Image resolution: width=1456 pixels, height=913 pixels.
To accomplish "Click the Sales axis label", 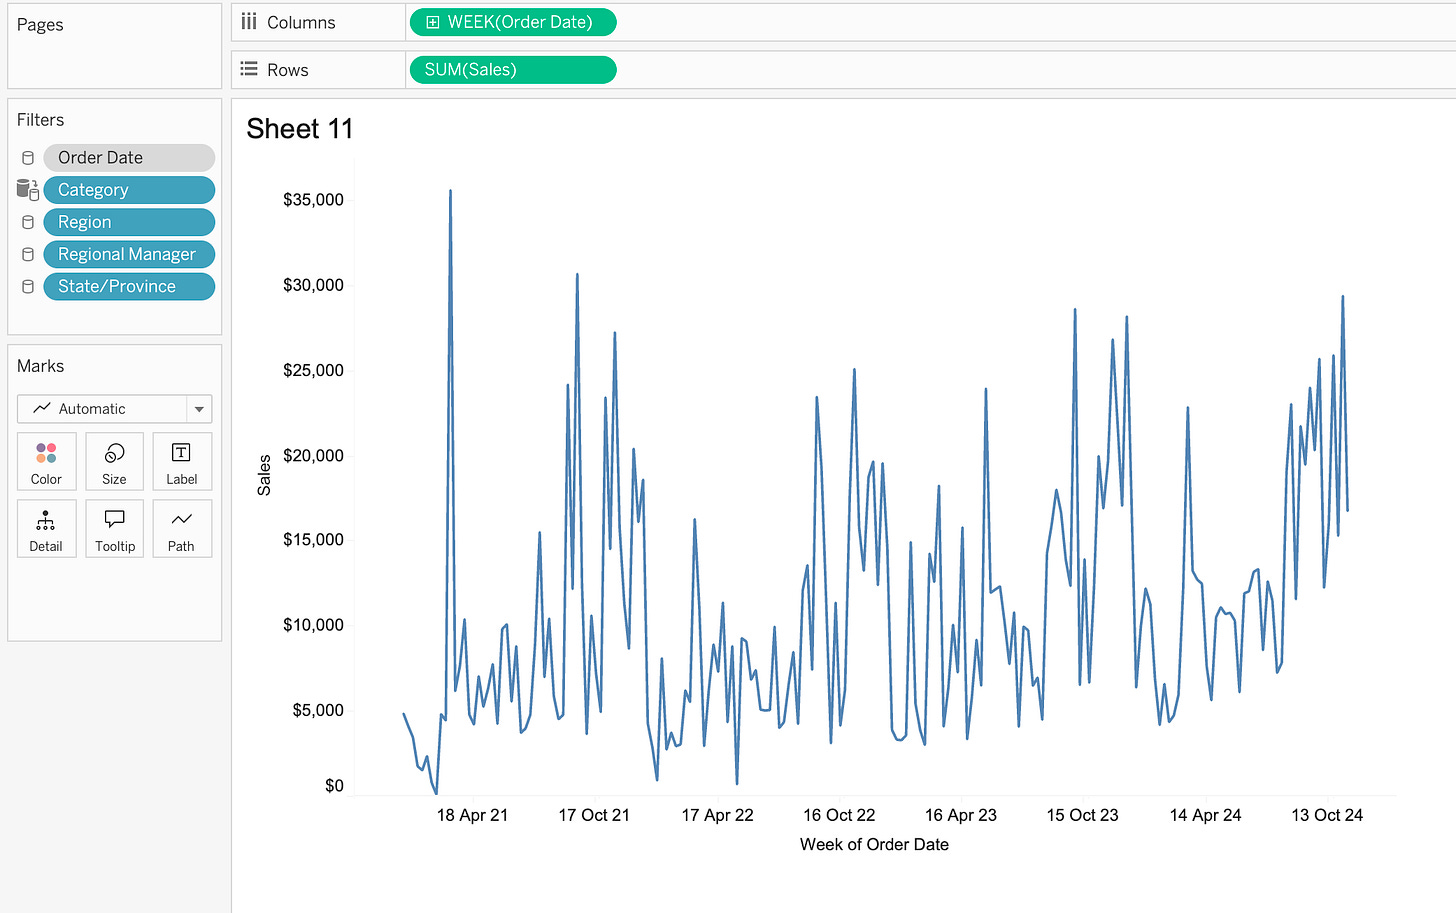I will [264, 475].
